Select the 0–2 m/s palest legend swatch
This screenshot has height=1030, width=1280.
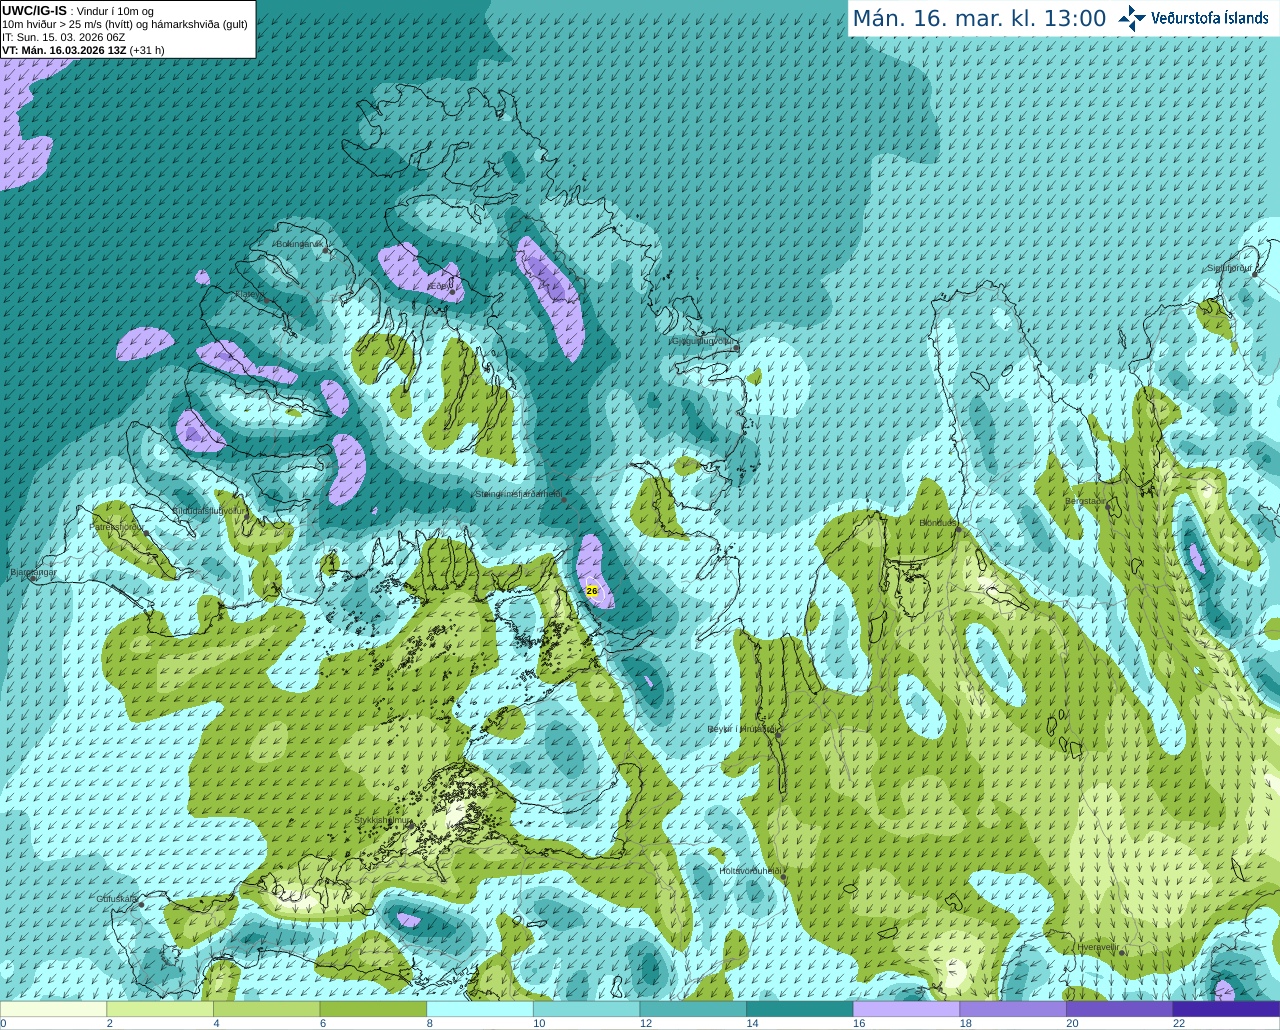tap(53, 1009)
